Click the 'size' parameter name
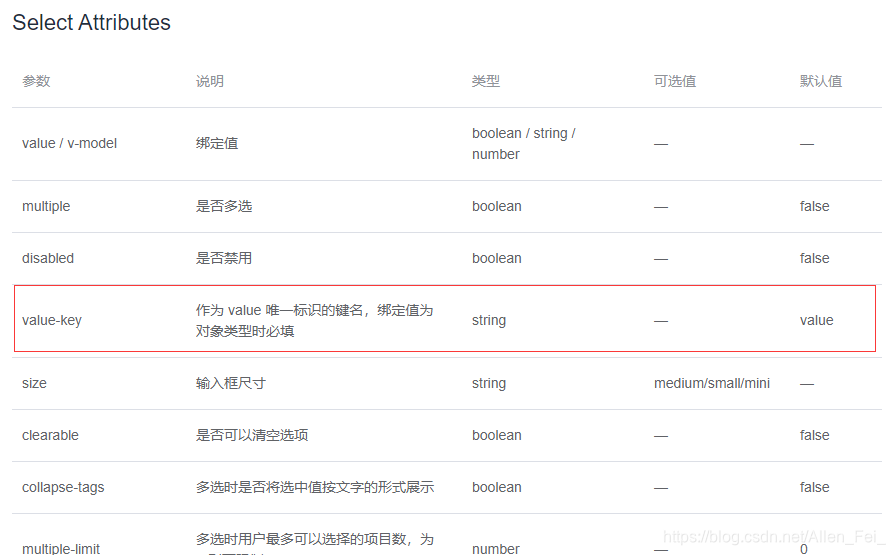The image size is (895, 555). pyautogui.click(x=34, y=383)
